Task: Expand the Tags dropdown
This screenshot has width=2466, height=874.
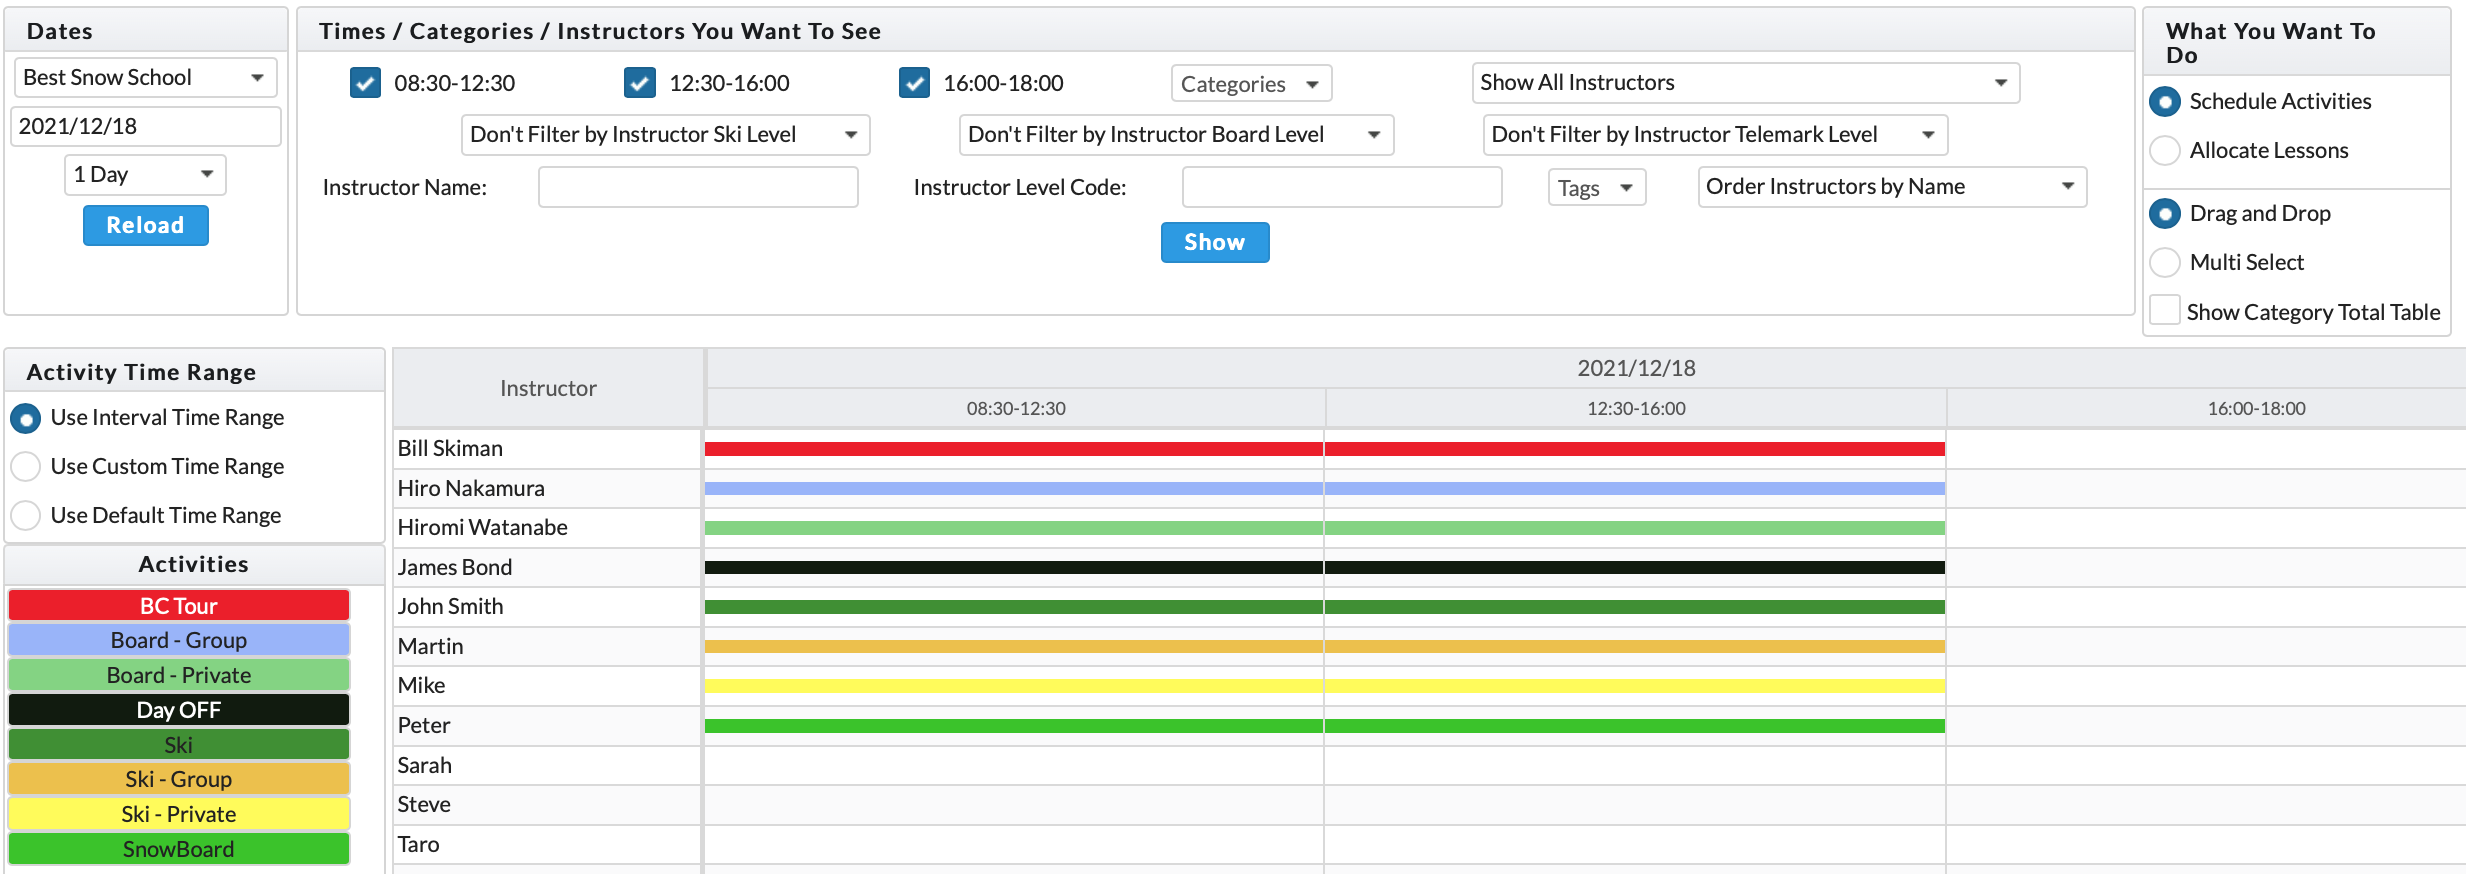Action: (1596, 188)
